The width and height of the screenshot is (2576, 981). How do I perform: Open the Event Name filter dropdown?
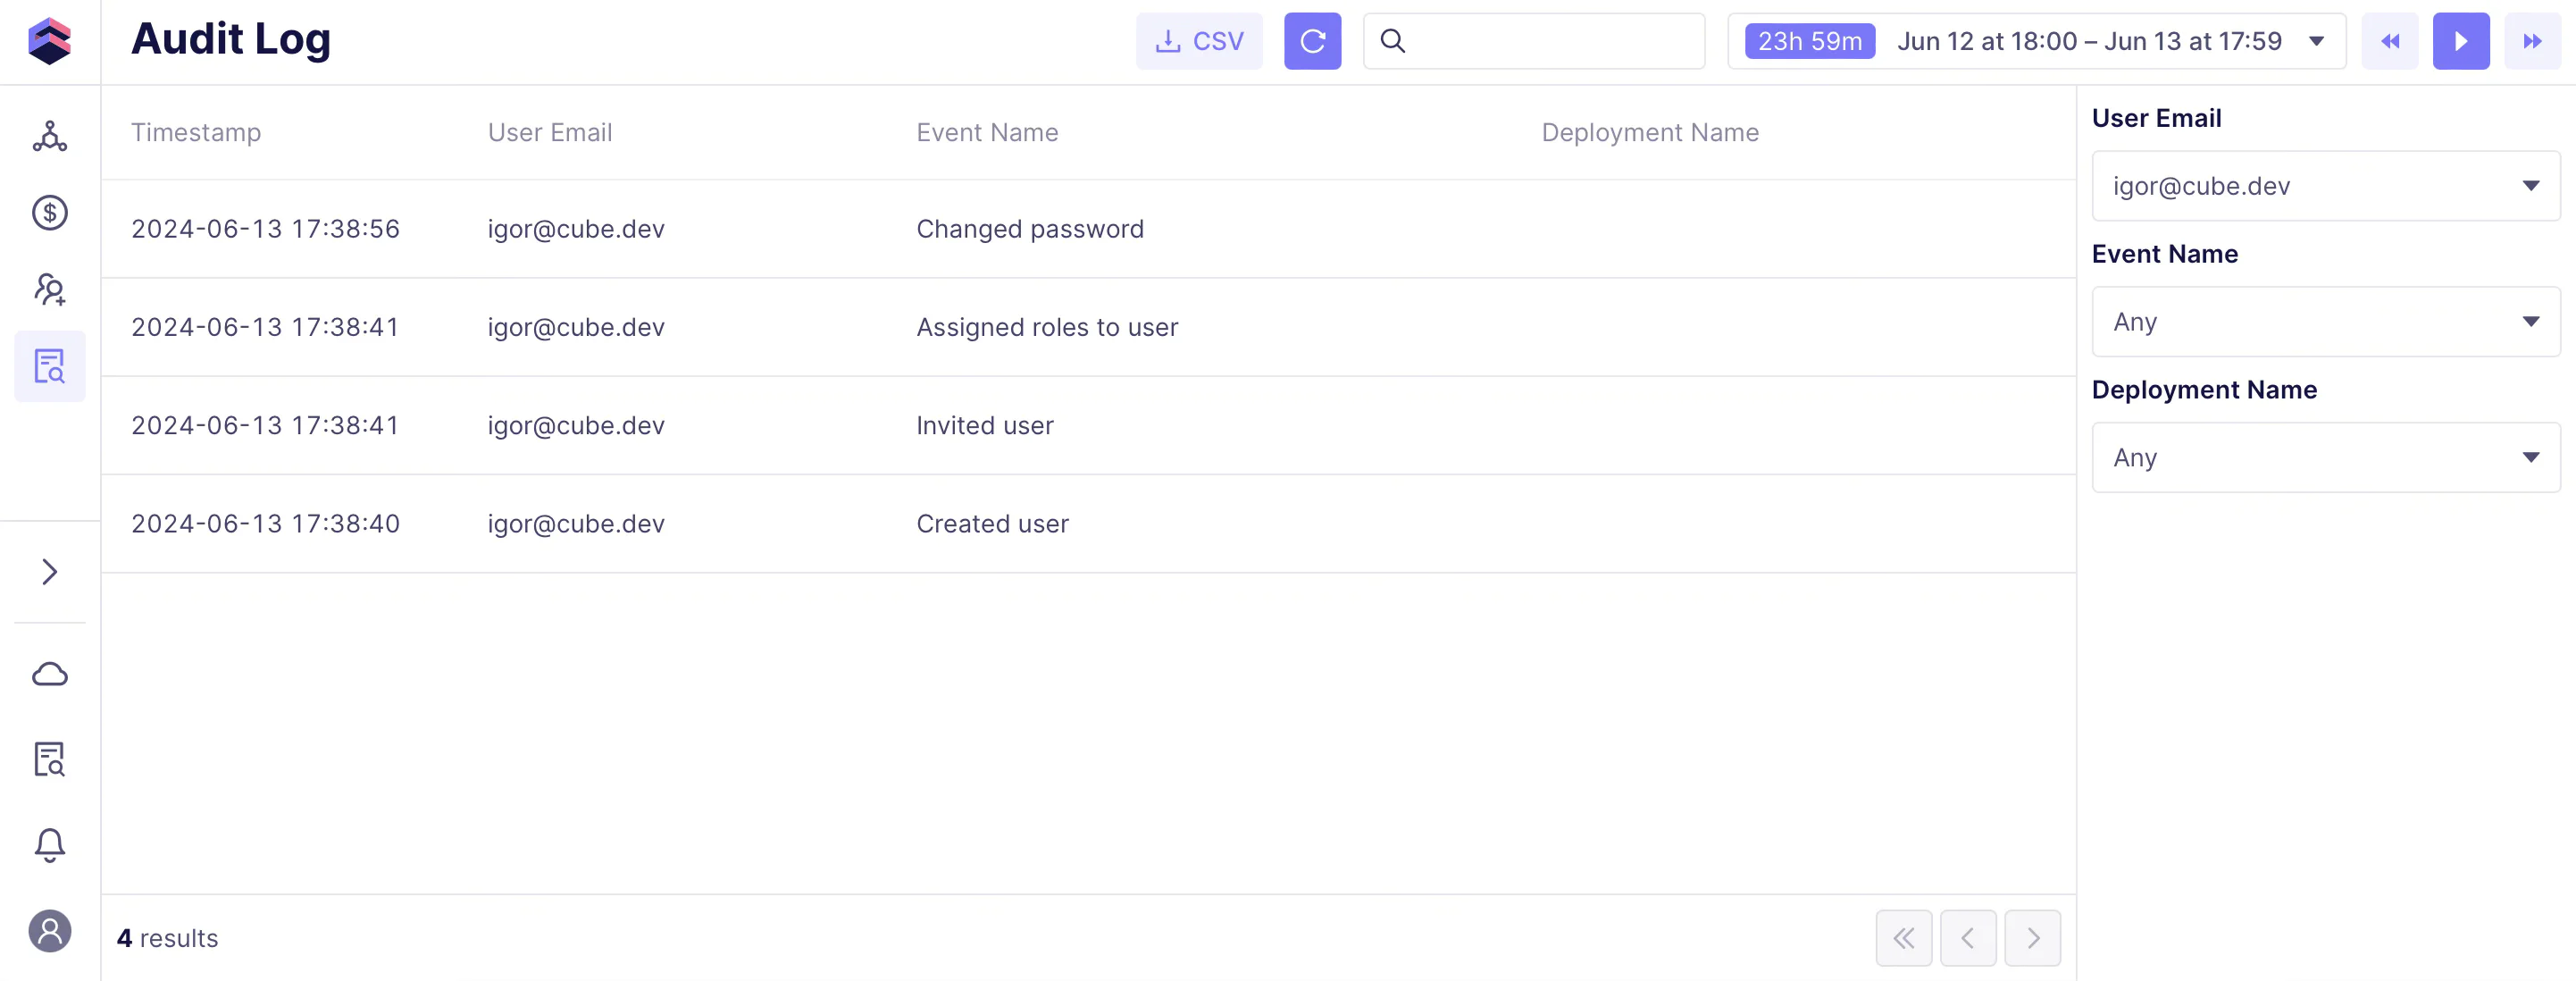click(2325, 322)
